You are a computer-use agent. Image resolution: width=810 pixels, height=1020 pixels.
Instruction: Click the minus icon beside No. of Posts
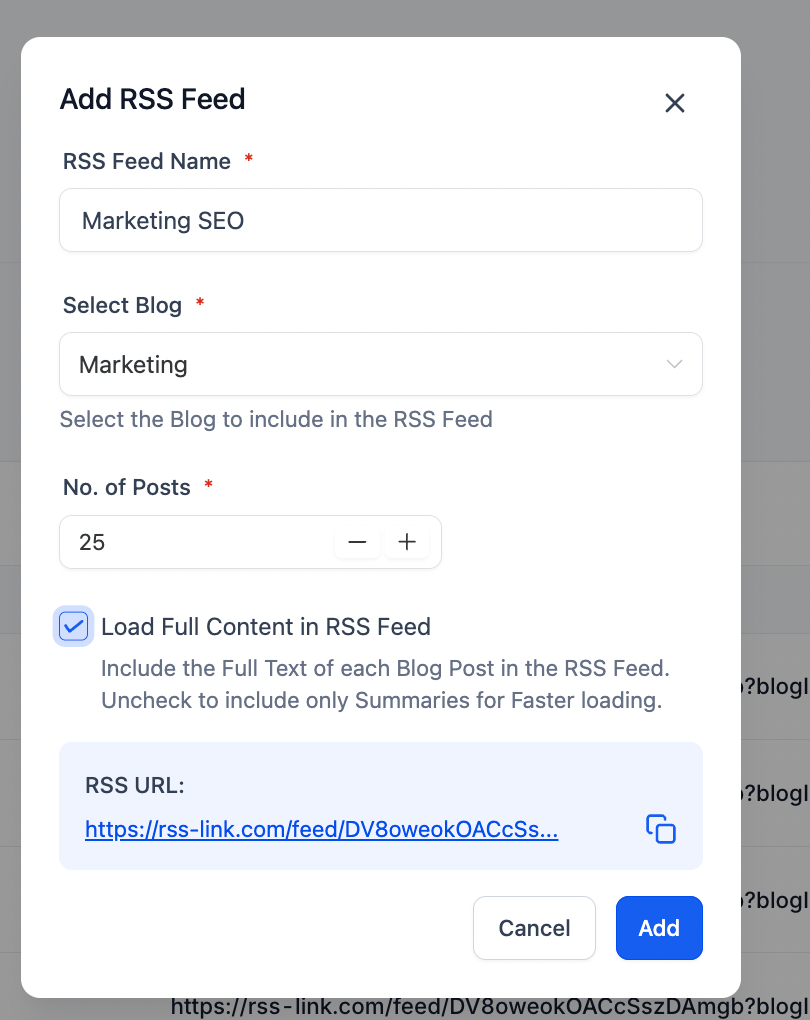click(x=357, y=541)
